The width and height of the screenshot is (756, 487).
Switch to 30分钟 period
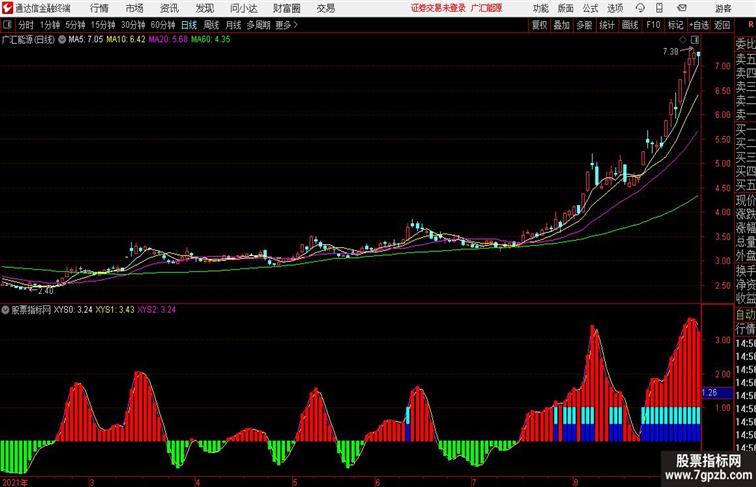(133, 25)
